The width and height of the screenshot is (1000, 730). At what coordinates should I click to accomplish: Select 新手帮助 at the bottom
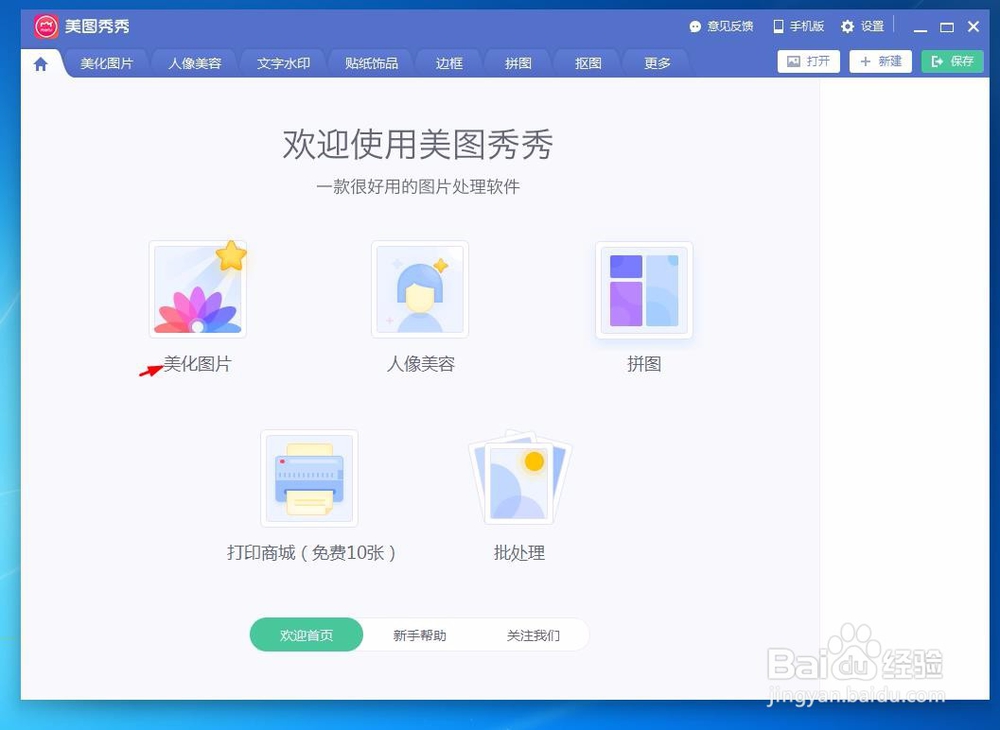[x=420, y=636]
